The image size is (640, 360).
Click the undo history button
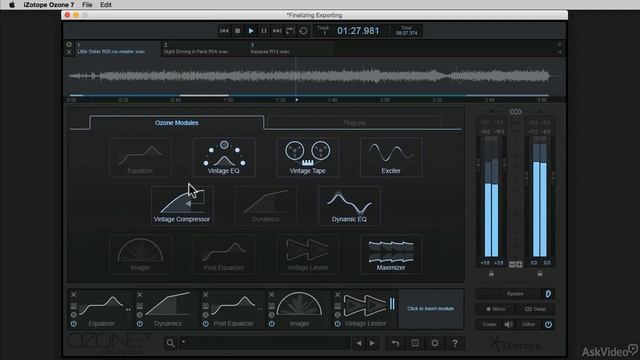tap(395, 343)
